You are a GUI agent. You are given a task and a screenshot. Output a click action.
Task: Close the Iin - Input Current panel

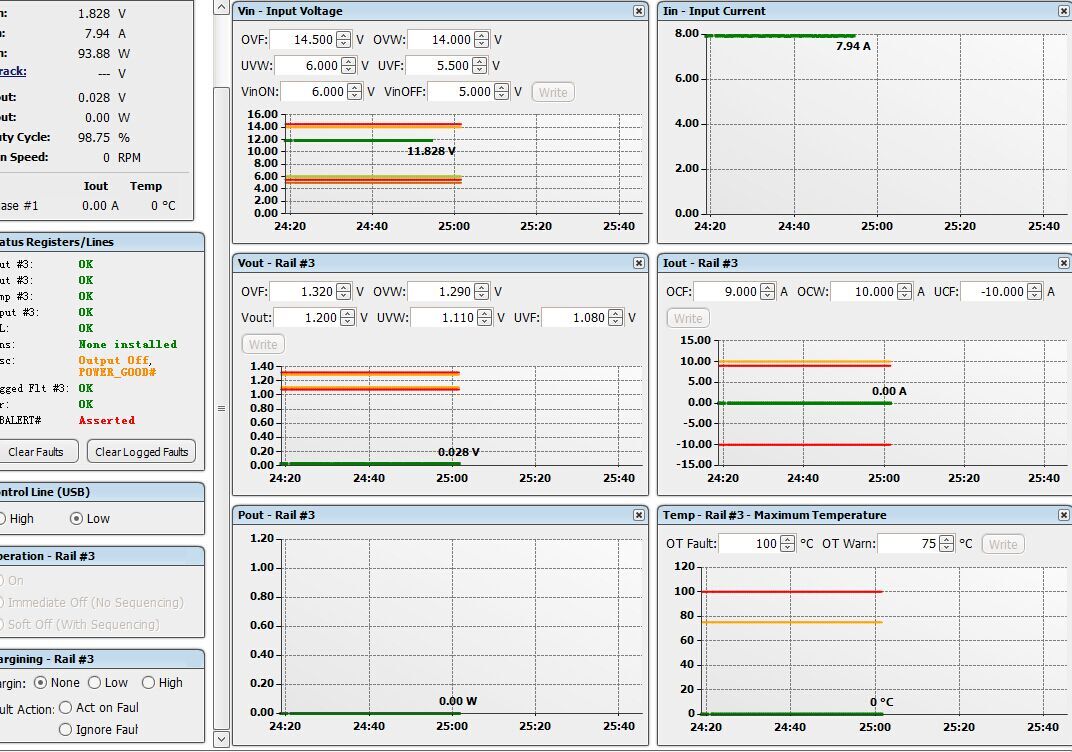1064,11
